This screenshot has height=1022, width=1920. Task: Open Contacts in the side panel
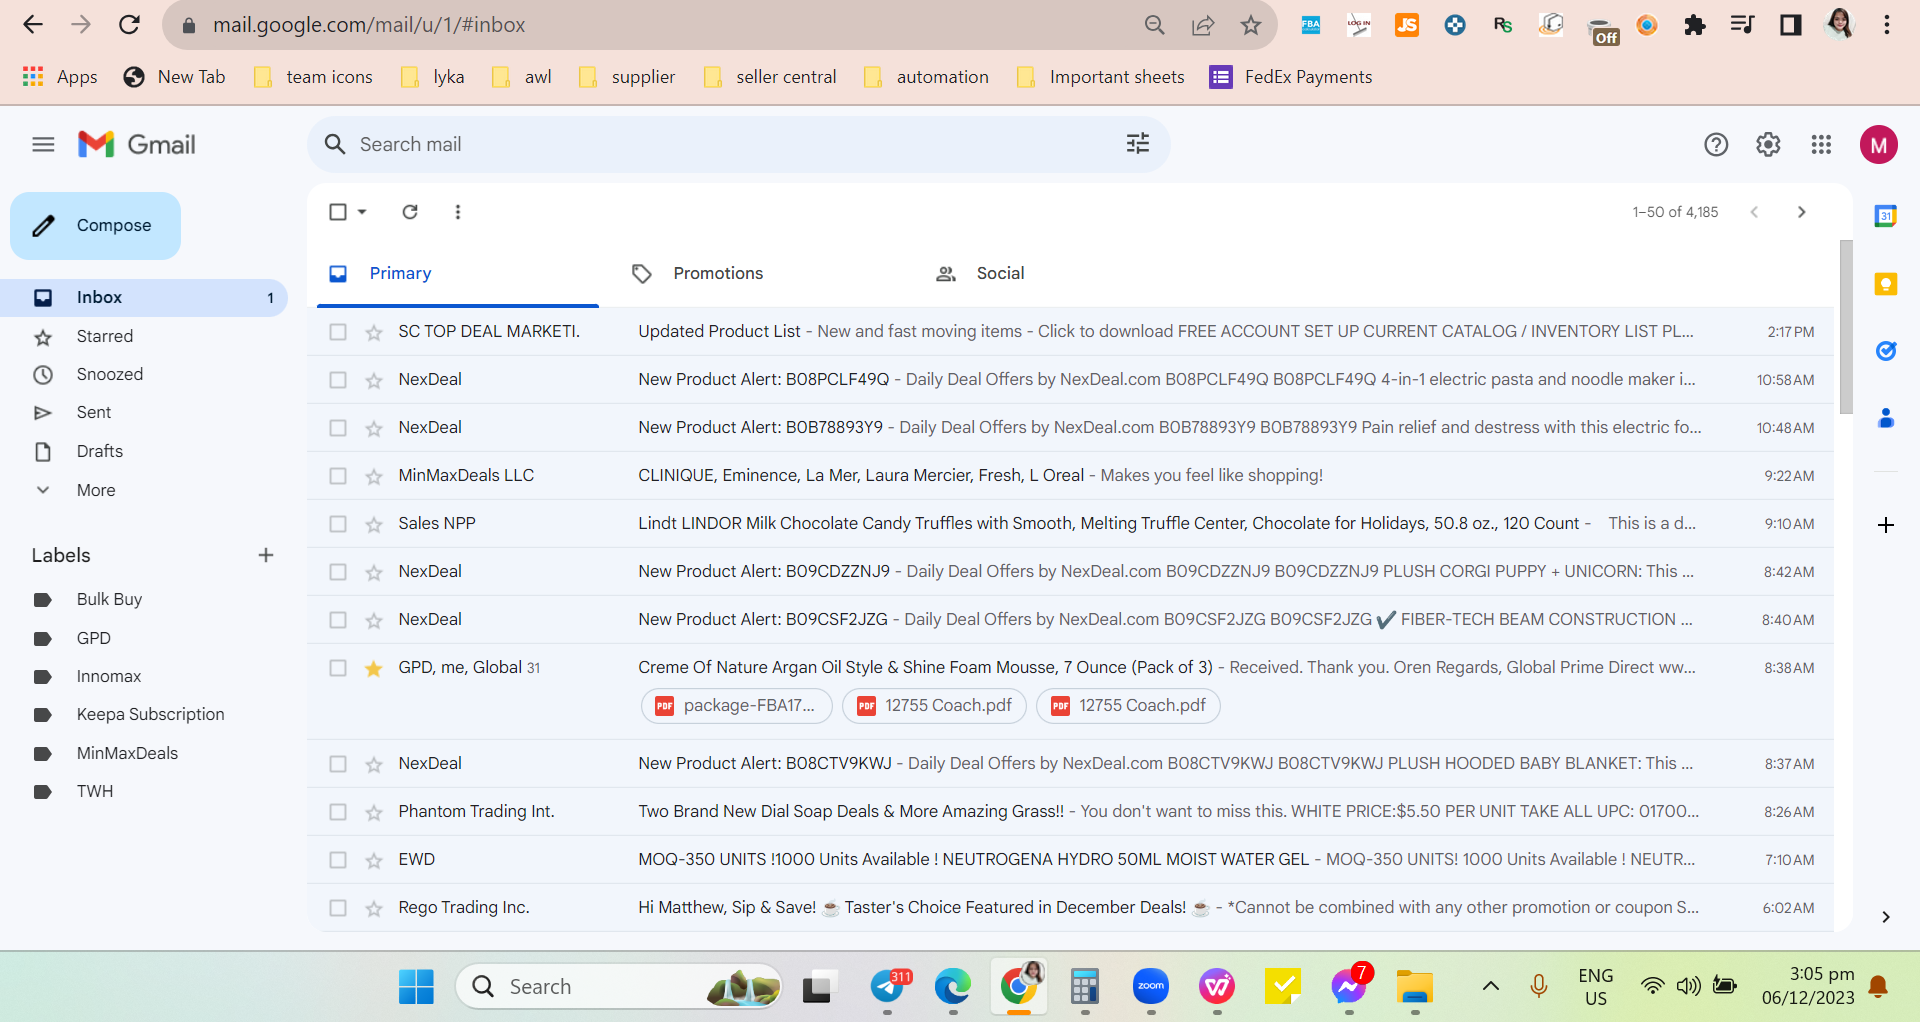coord(1886,418)
